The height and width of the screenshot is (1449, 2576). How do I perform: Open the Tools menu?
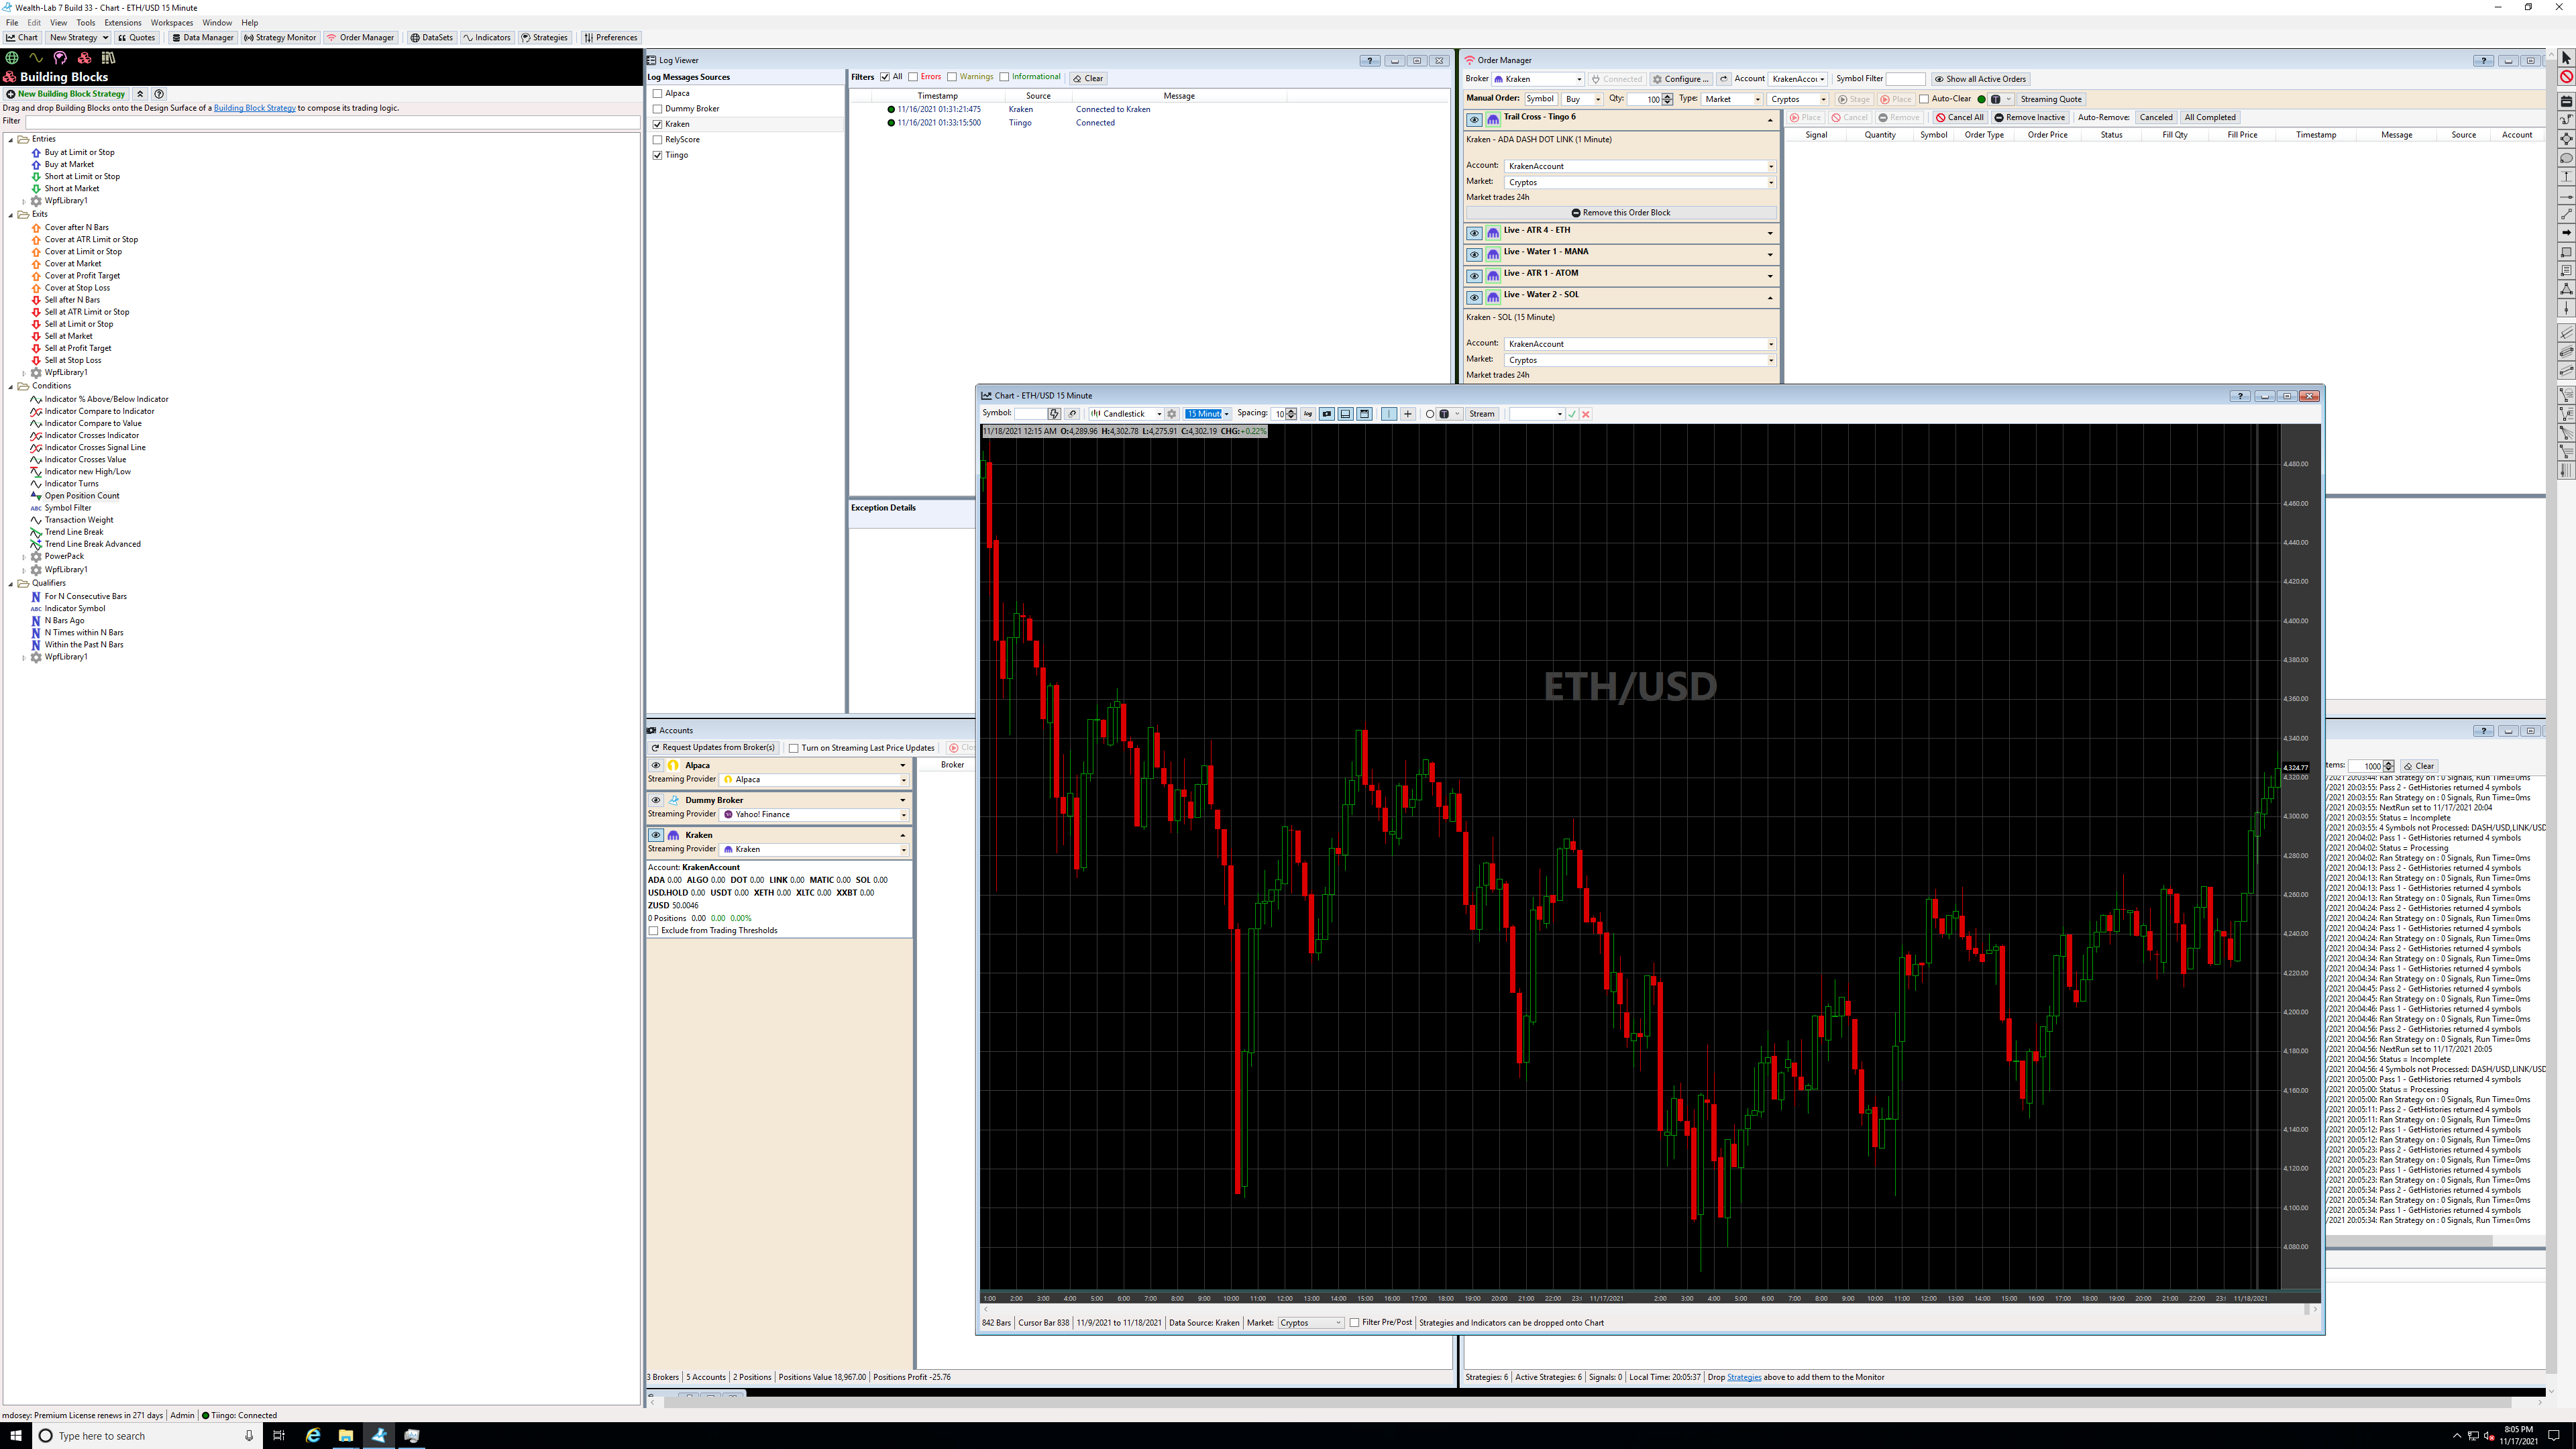click(85, 22)
